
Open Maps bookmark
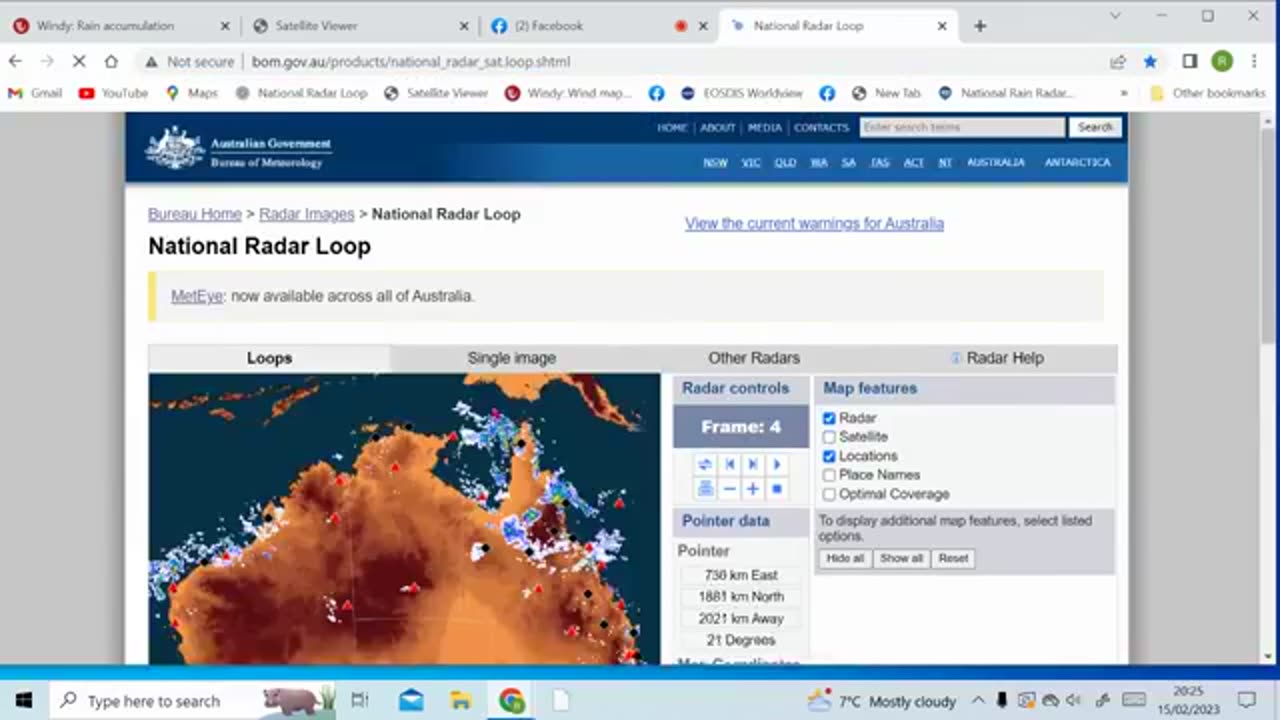pyautogui.click(x=192, y=93)
